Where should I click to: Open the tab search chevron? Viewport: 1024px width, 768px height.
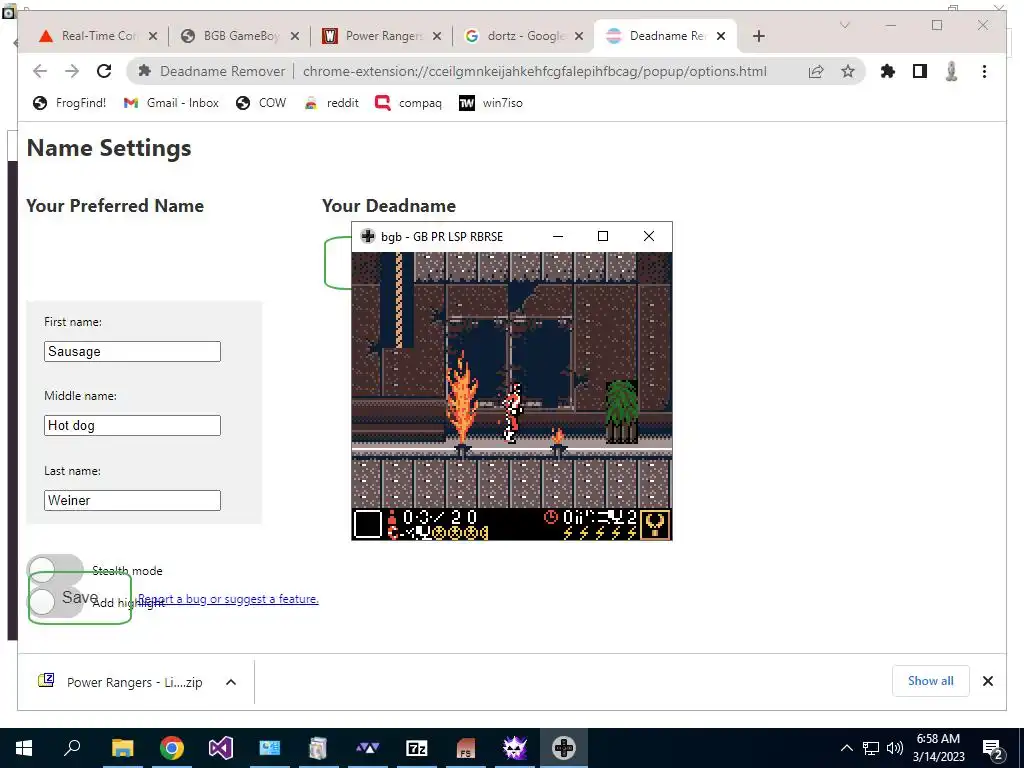click(x=844, y=25)
